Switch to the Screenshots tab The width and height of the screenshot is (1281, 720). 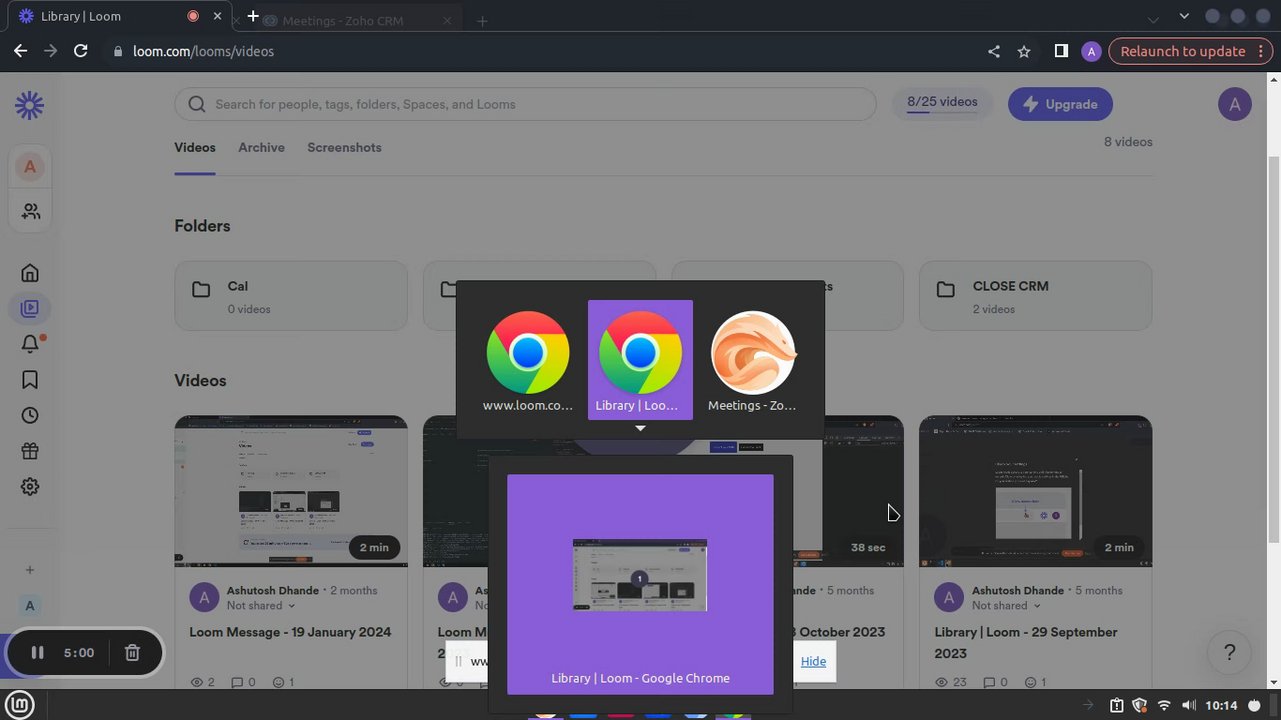pyautogui.click(x=344, y=147)
